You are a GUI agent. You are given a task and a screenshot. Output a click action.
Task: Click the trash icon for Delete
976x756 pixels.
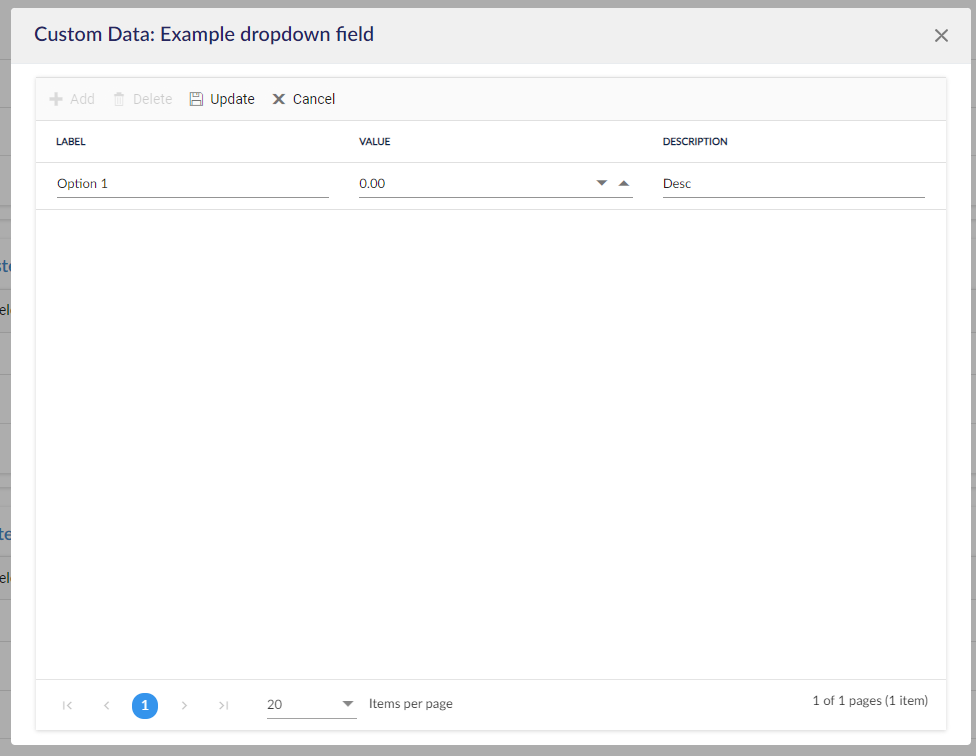pyautogui.click(x=119, y=99)
